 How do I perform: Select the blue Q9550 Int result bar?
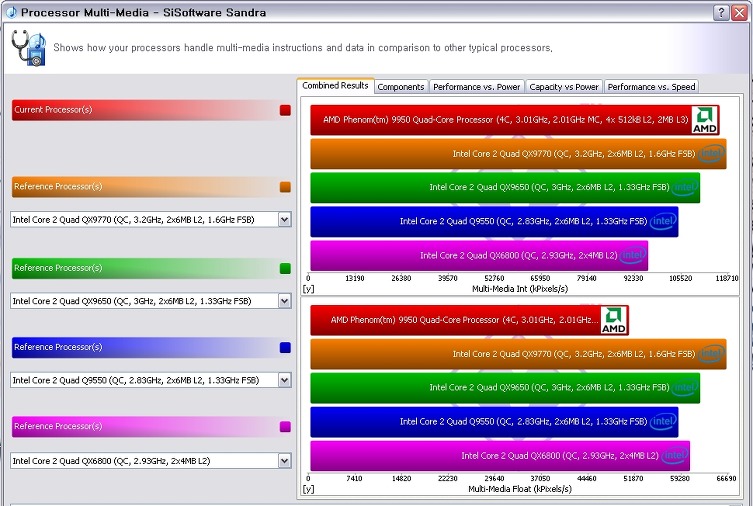494,221
